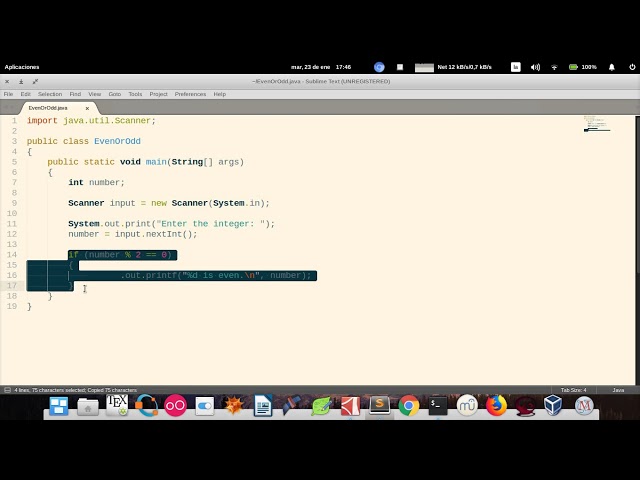The height and width of the screenshot is (480, 640).
Task: Open the blue-orange ring app in dock
Action: [147, 406]
